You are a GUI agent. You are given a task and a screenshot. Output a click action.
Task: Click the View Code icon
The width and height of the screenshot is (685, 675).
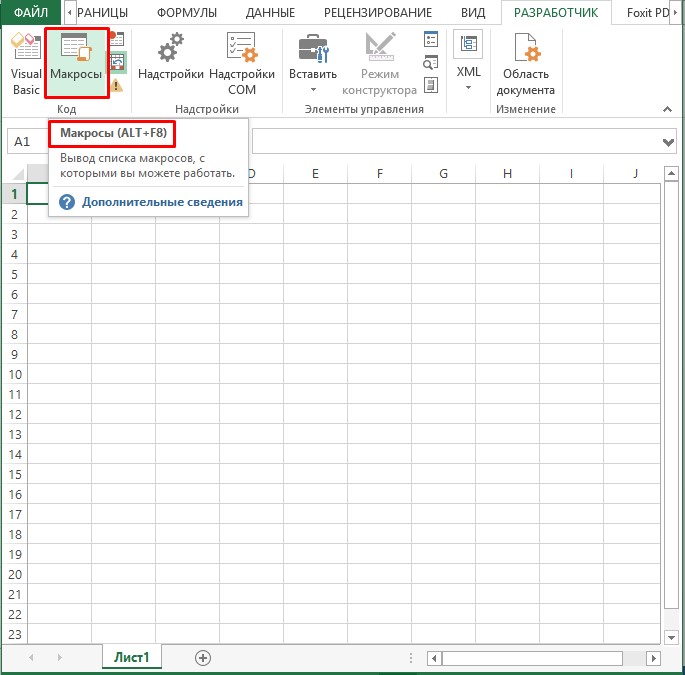pyautogui.click(x=431, y=62)
